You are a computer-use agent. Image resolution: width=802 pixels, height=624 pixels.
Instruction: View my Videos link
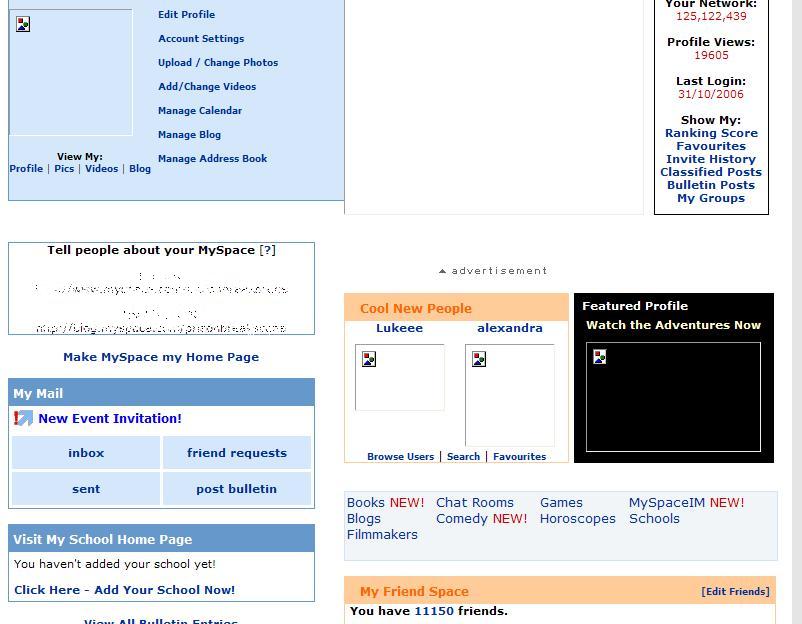pos(101,168)
